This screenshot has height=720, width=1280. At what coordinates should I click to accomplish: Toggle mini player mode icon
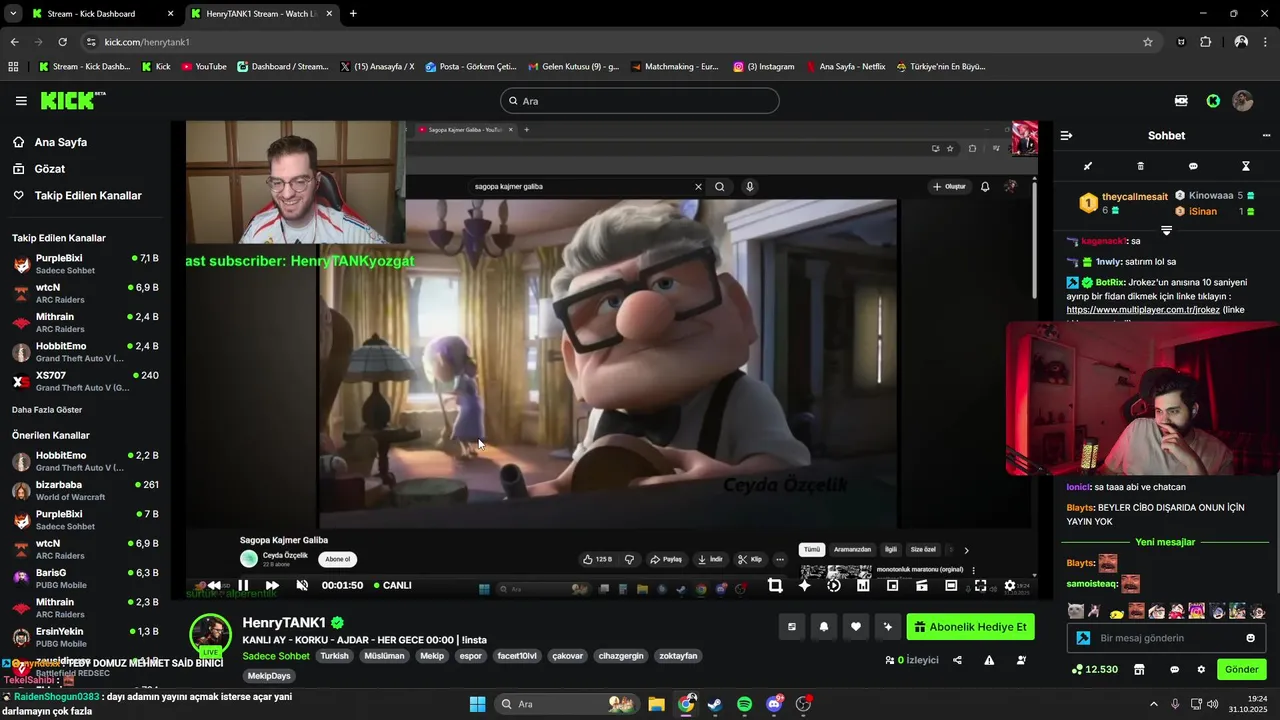point(922,585)
